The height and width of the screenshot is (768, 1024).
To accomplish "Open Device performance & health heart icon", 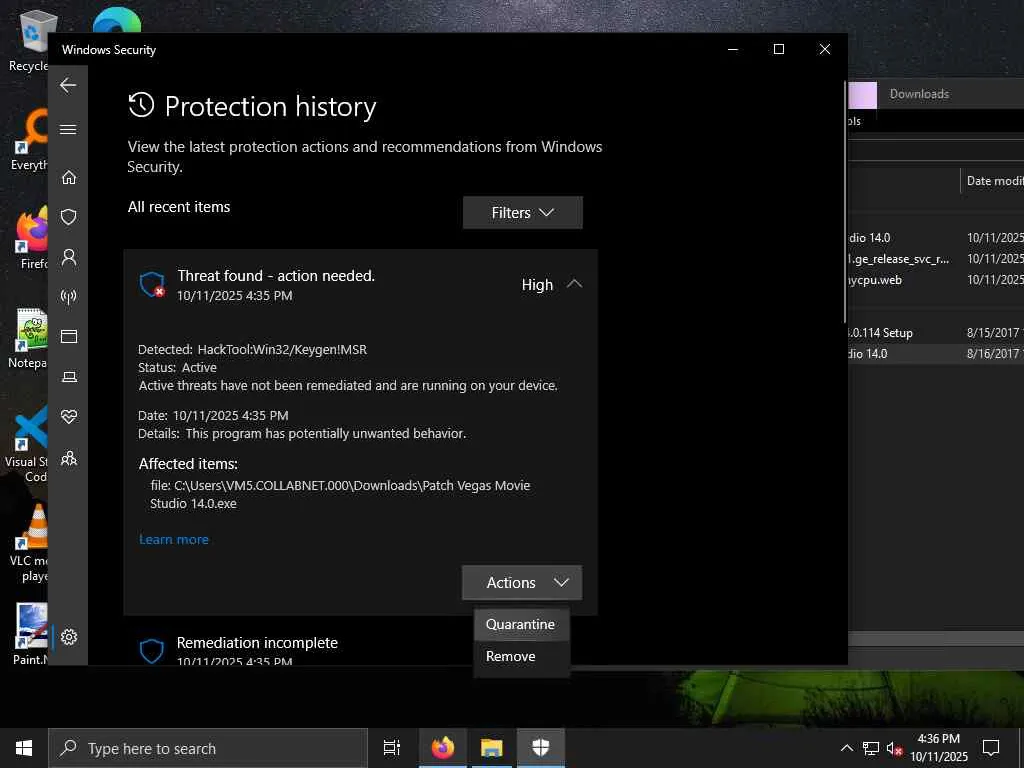I will pyautogui.click(x=69, y=417).
